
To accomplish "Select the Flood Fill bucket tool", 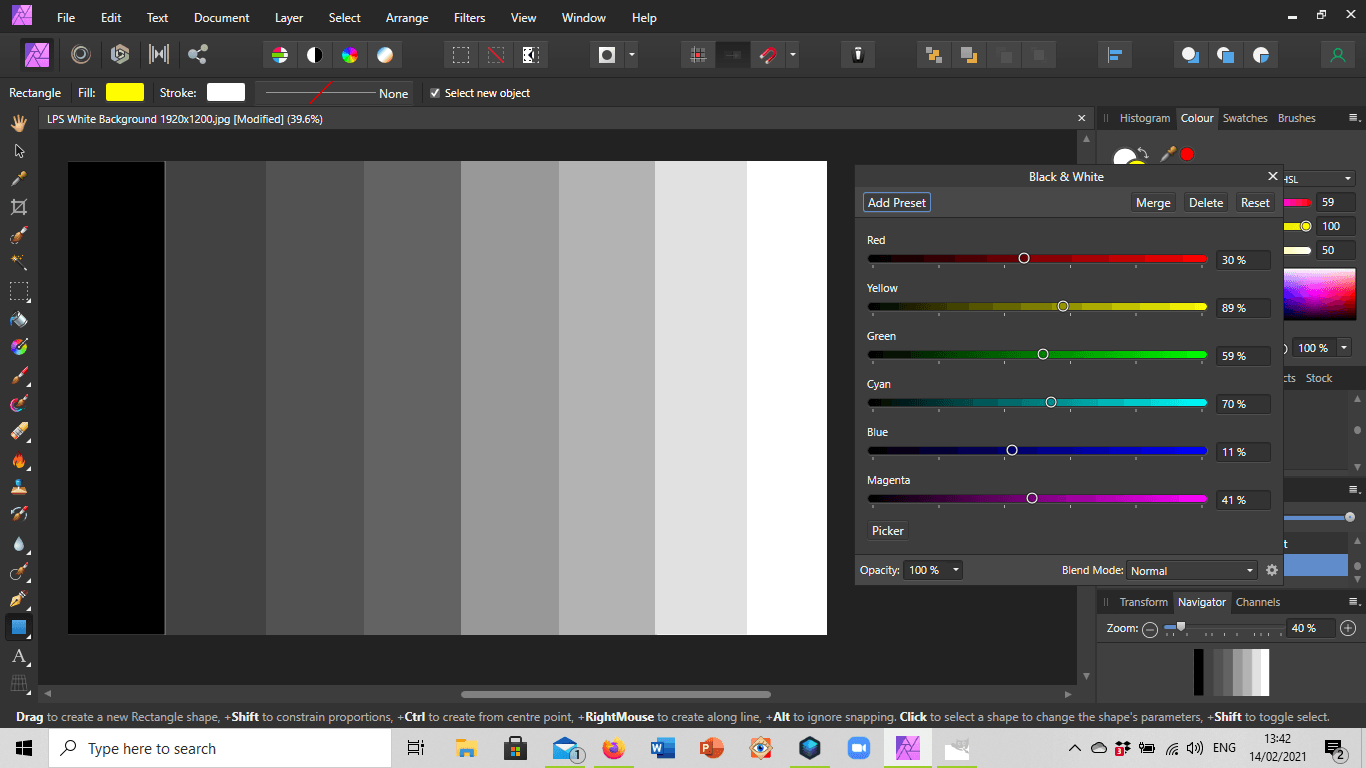I will [x=18, y=320].
